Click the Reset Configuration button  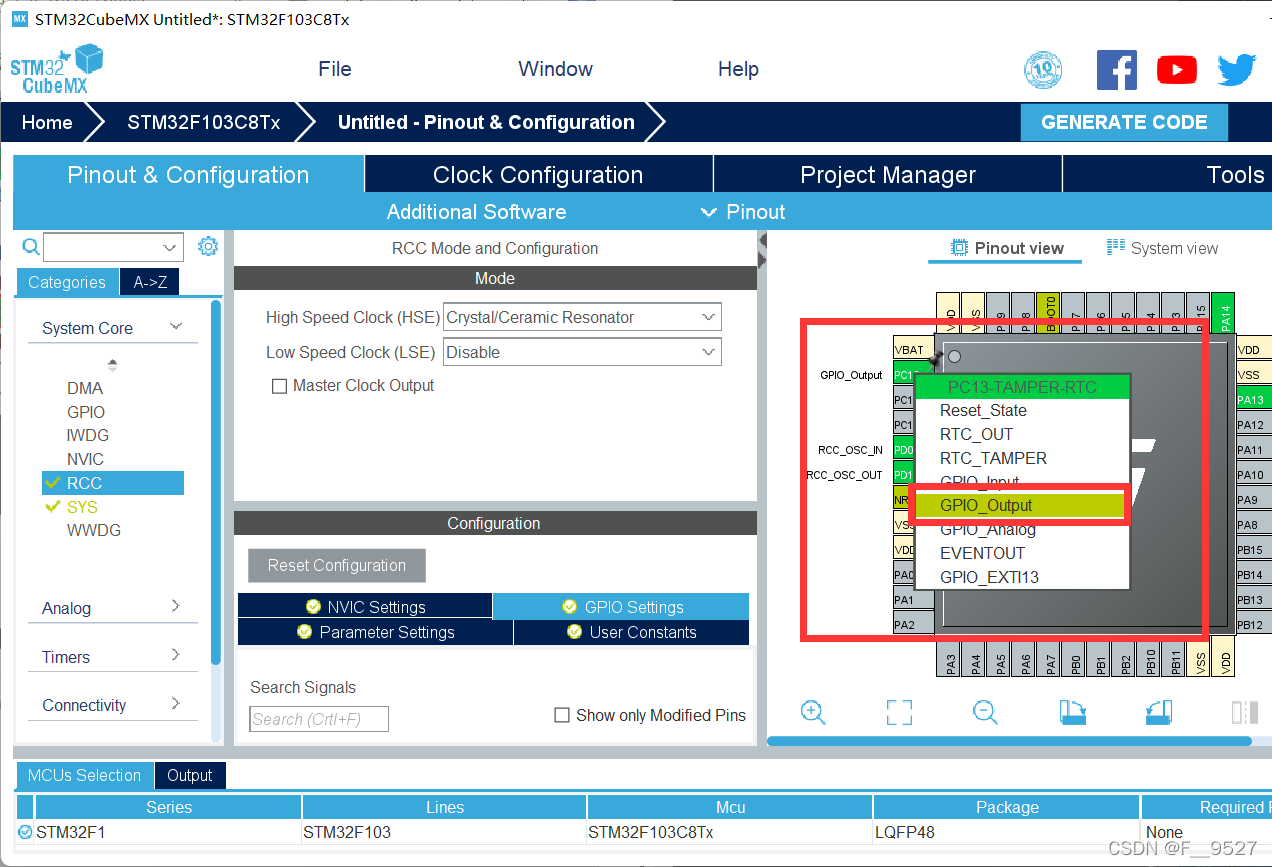(x=337, y=565)
